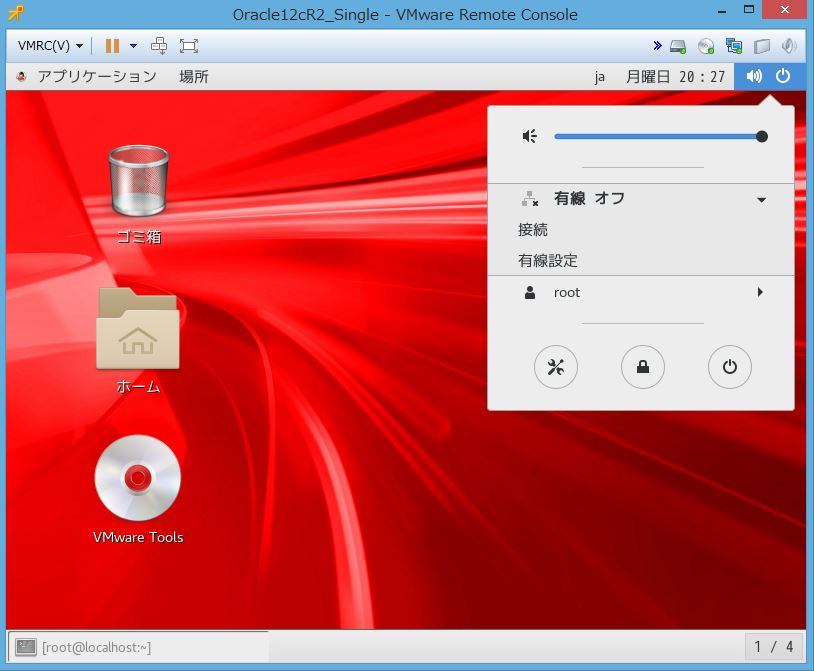
Task: Lock the screen with lock button
Action: pos(643,367)
